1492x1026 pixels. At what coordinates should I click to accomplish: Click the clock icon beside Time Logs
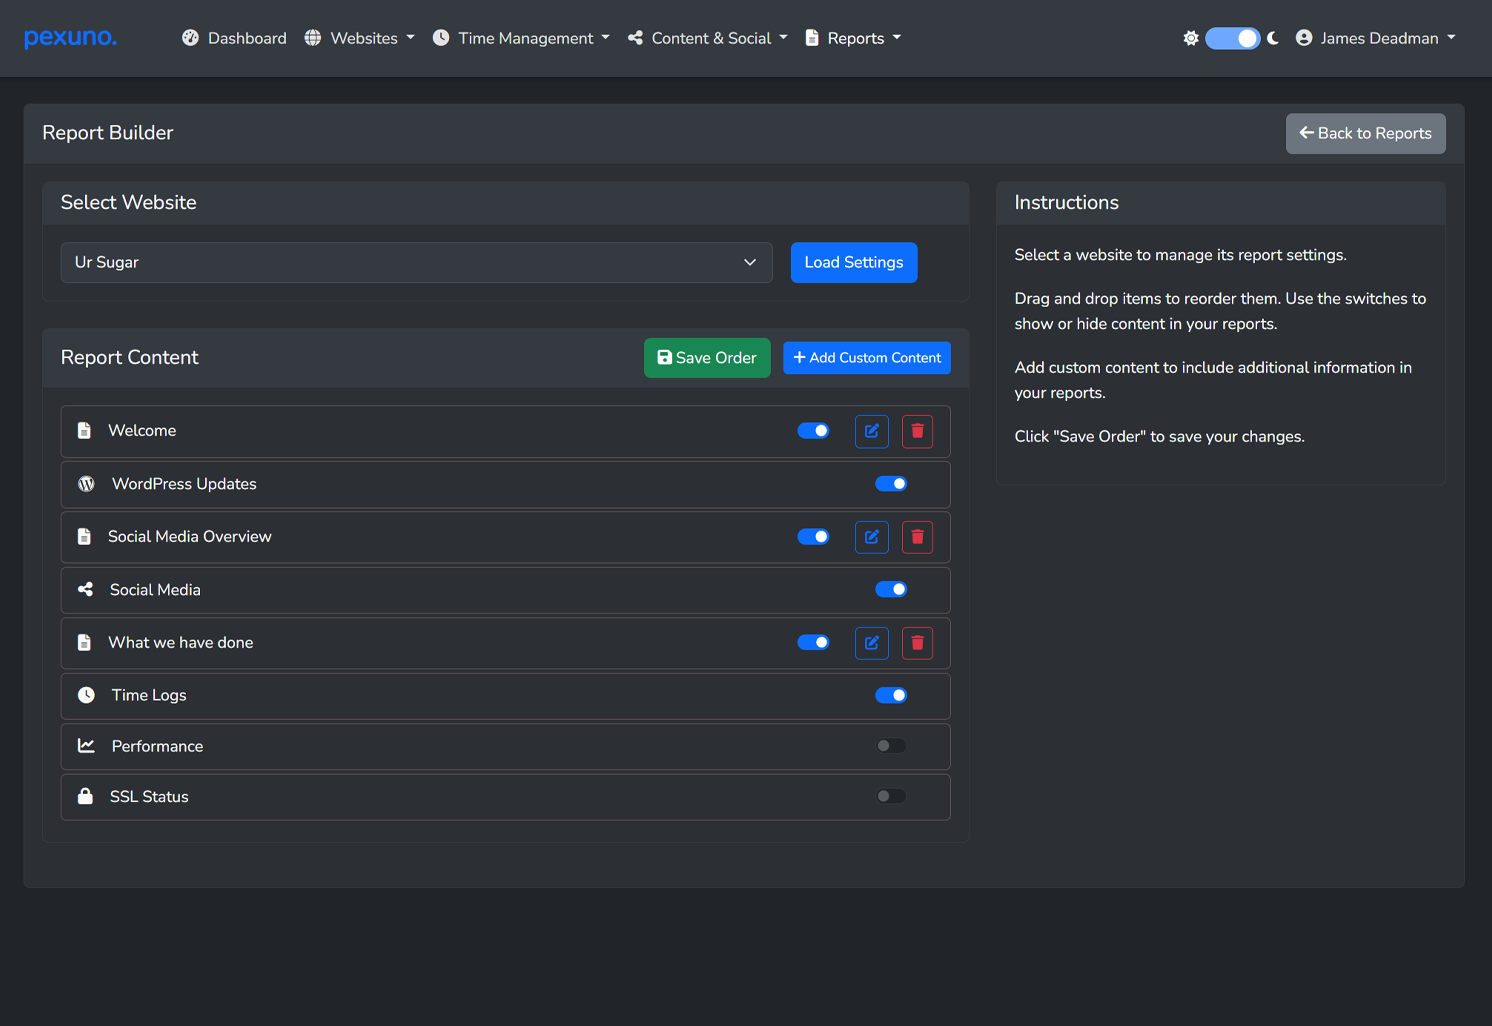[x=87, y=695]
